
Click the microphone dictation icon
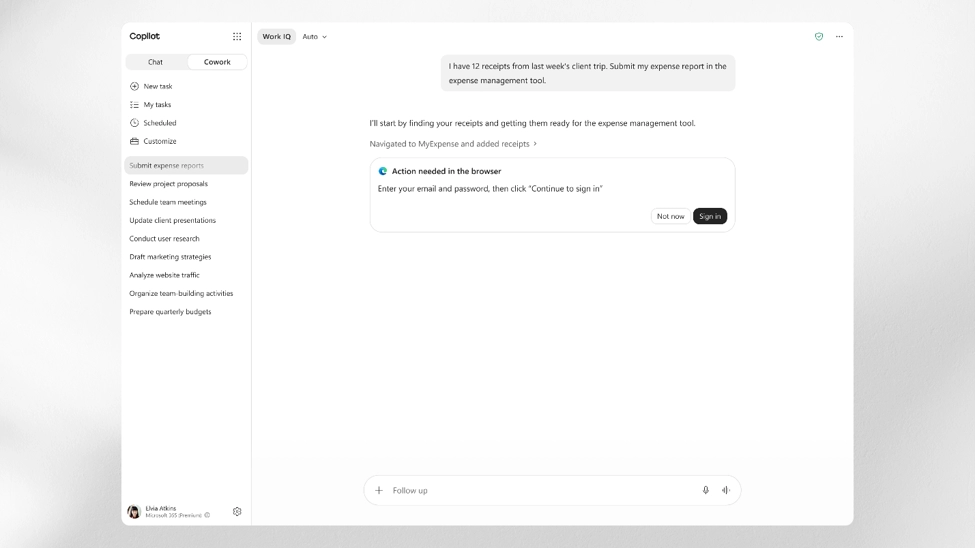[706, 490]
